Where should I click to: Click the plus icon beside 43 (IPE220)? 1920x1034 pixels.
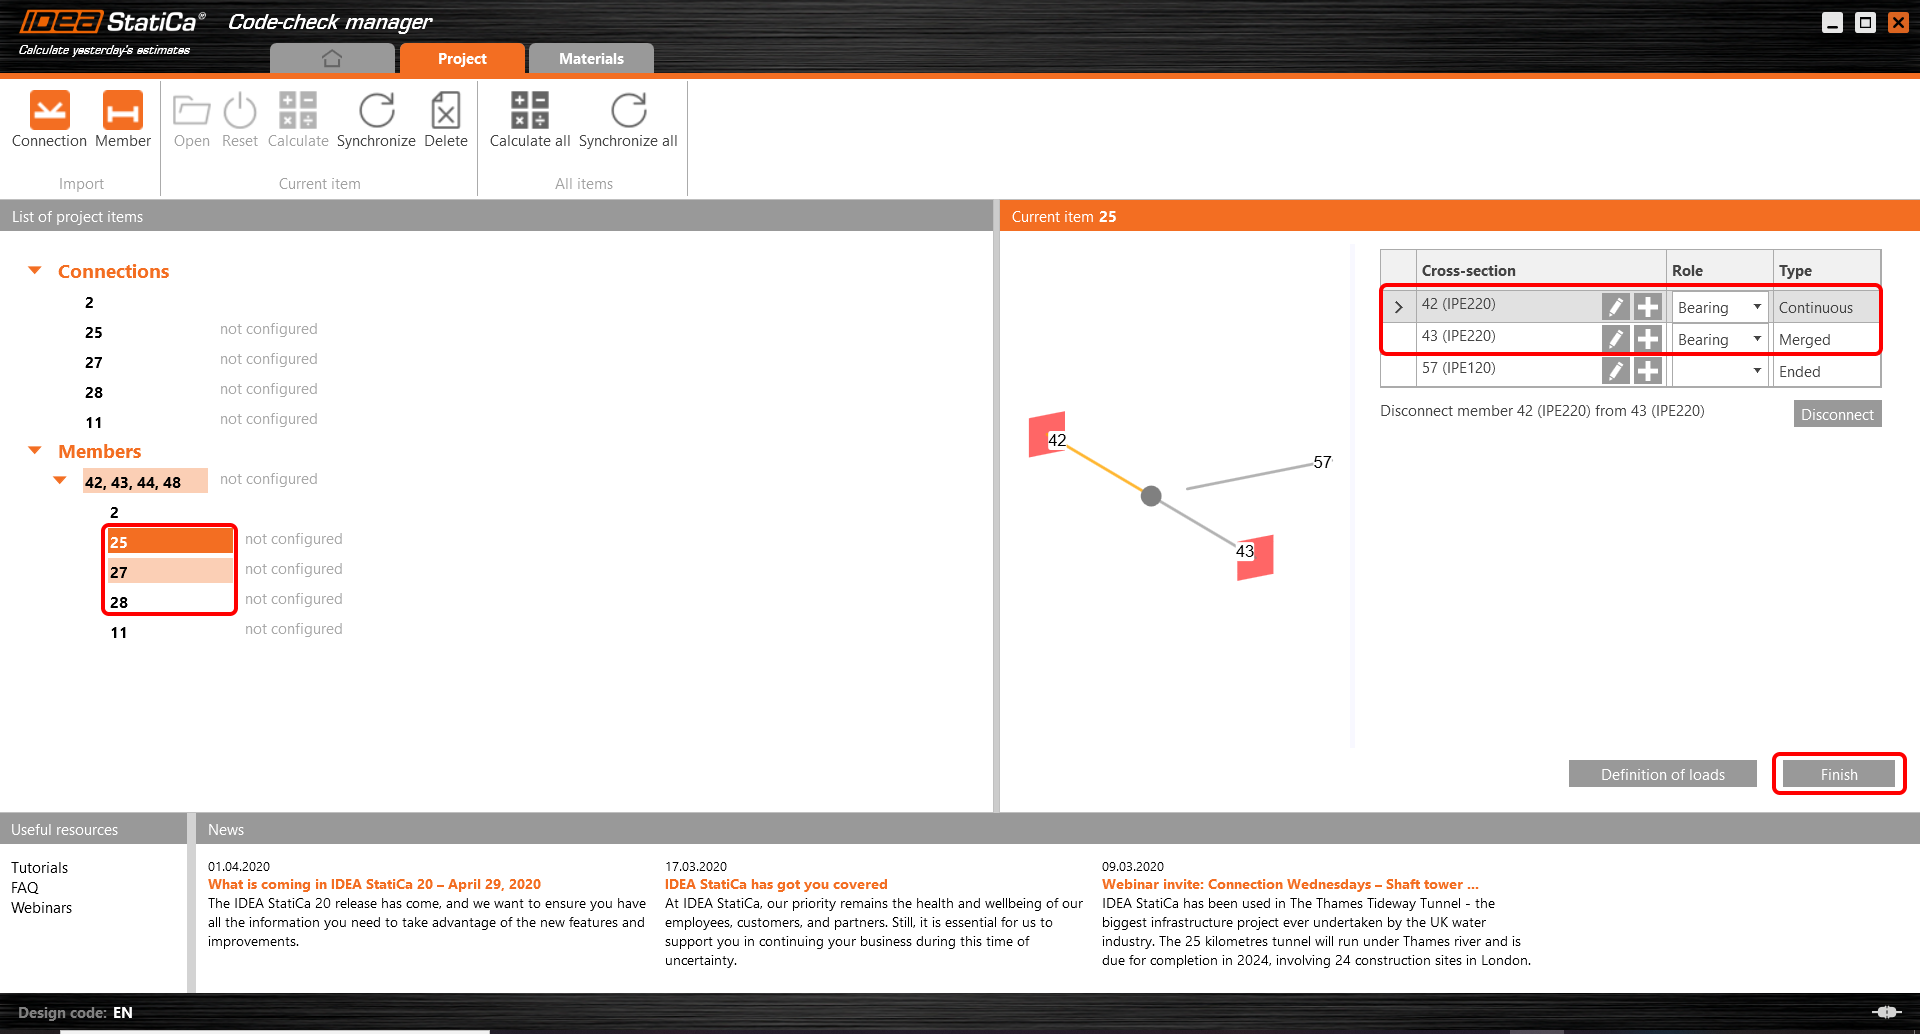1648,339
